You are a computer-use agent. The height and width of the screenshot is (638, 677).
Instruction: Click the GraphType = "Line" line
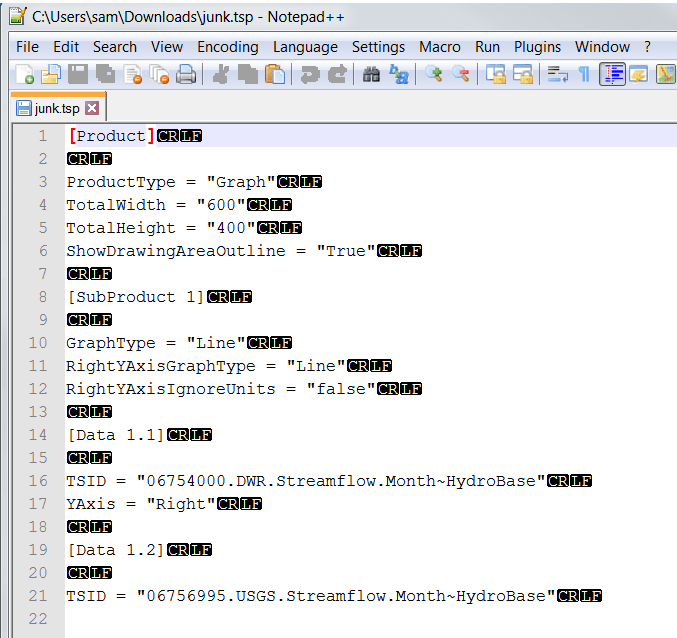pos(156,343)
